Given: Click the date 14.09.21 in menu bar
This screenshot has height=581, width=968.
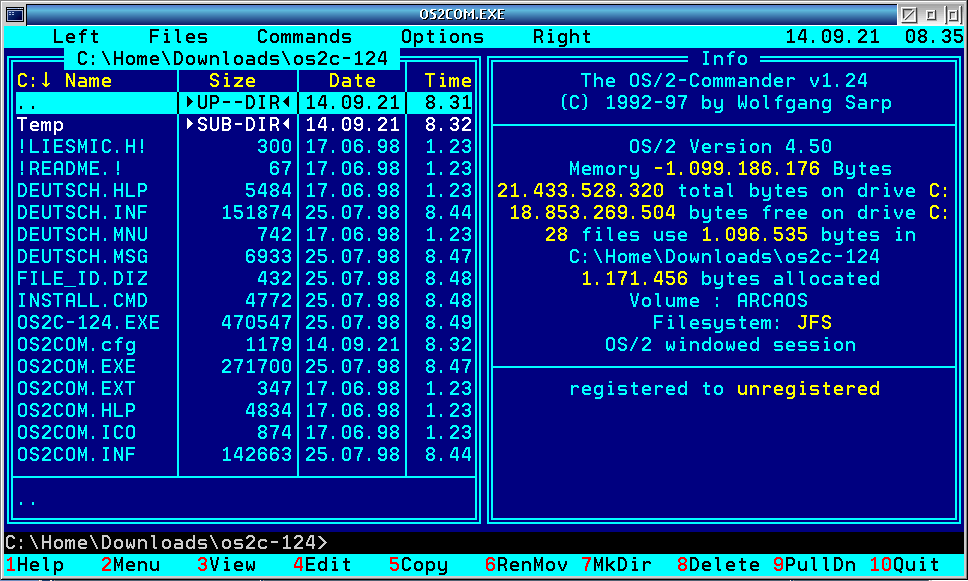Looking at the screenshot, I should coord(832,36).
